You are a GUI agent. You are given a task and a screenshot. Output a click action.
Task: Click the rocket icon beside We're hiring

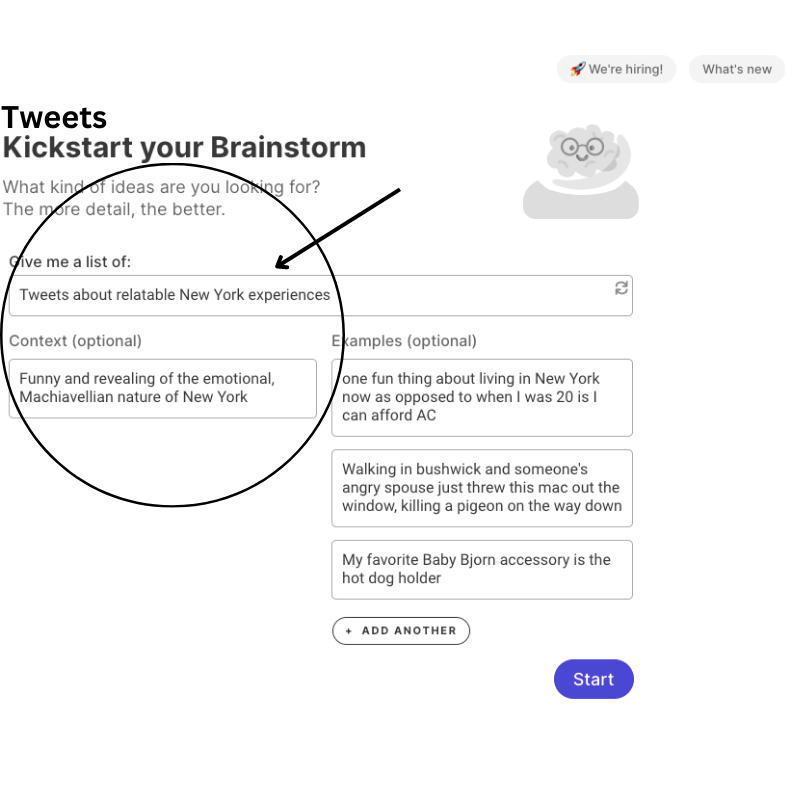pyautogui.click(x=577, y=69)
